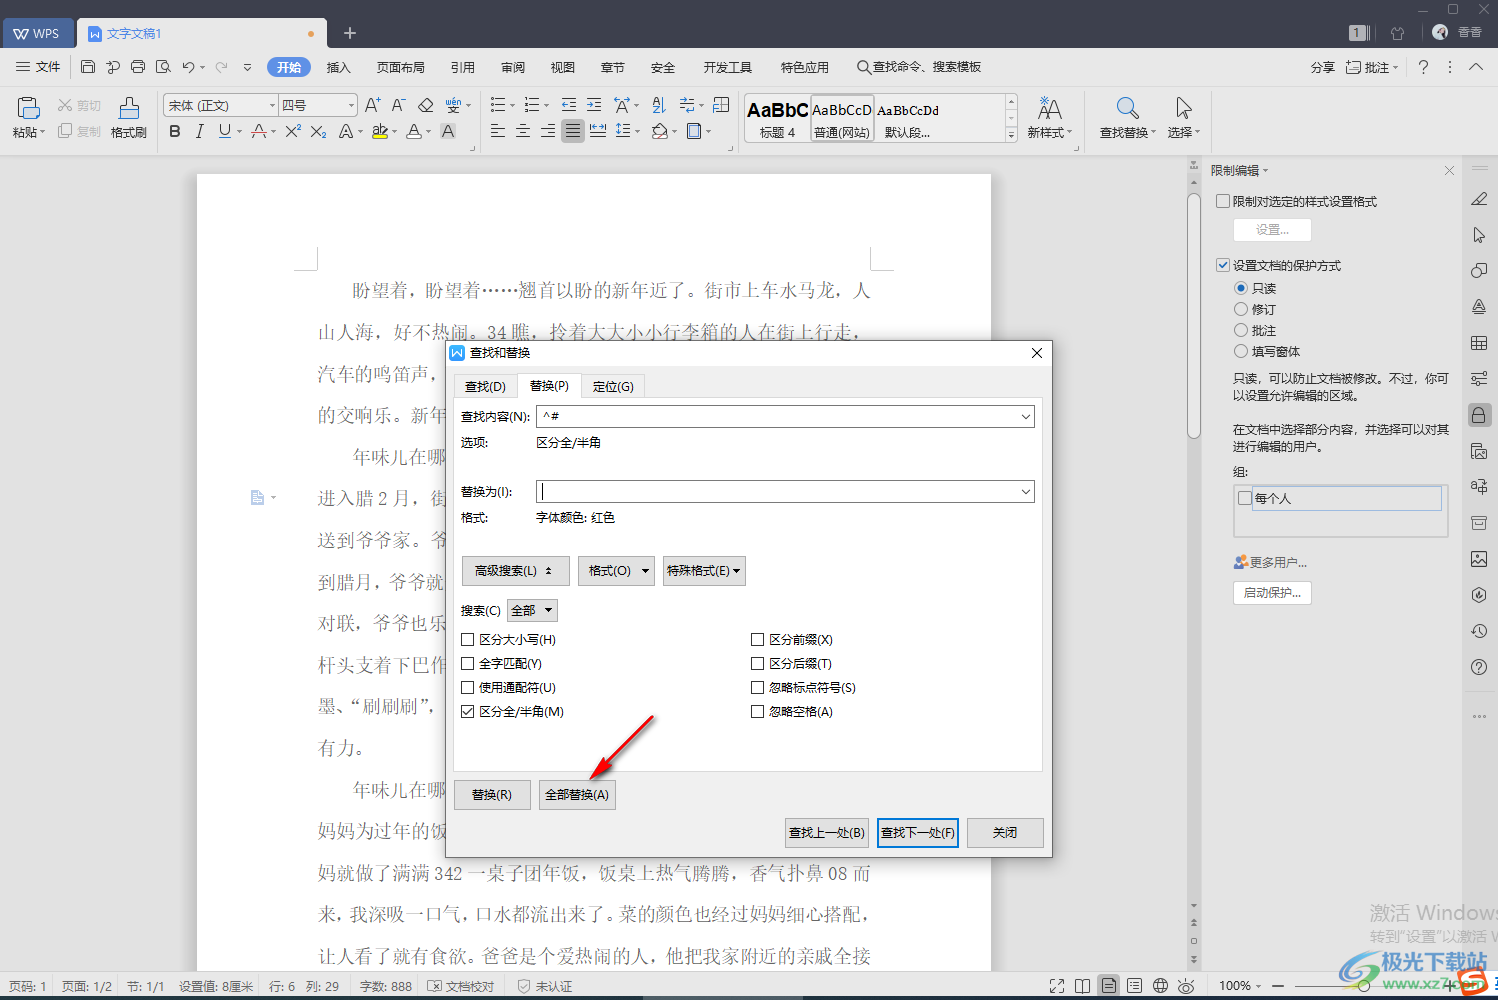Open the 文件 menu
The width and height of the screenshot is (1498, 1000).
(38, 67)
